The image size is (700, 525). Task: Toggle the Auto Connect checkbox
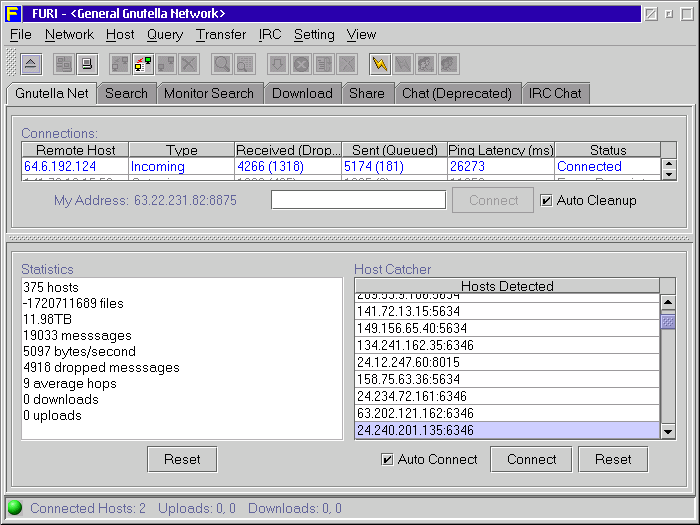pos(387,459)
